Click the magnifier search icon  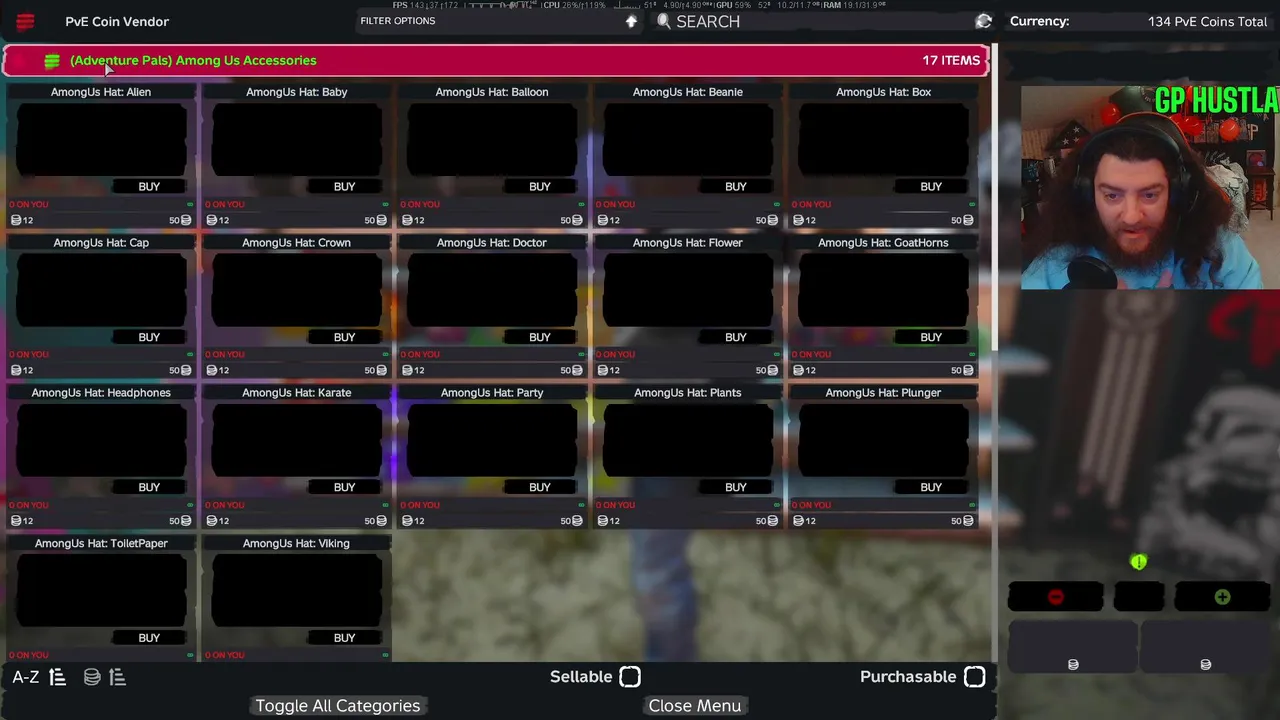point(663,21)
